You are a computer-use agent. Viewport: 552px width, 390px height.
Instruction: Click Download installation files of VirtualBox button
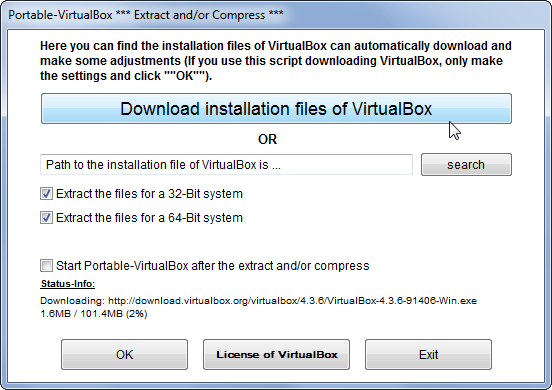coord(276,108)
